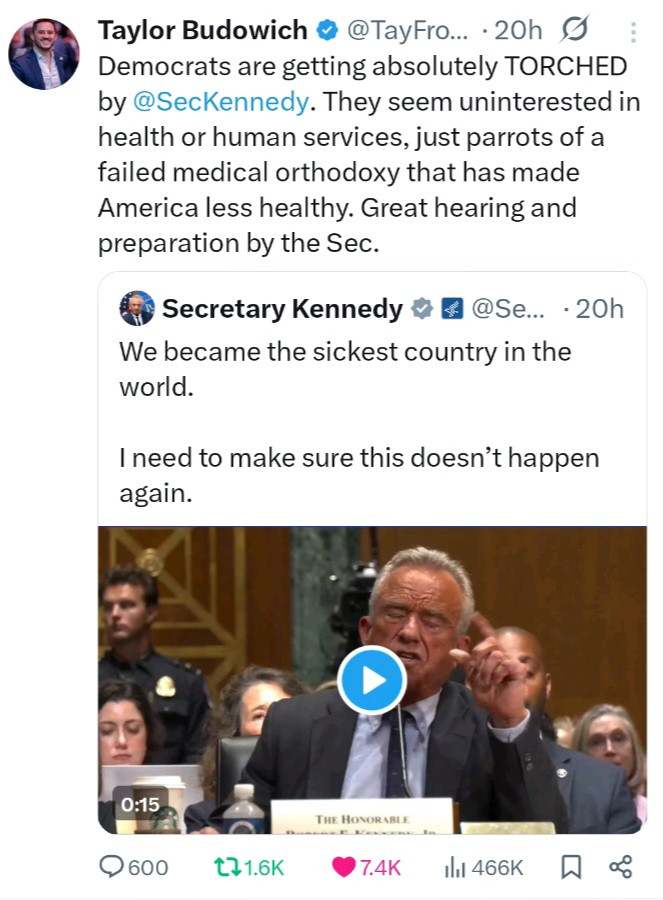The height and width of the screenshot is (900, 663).
Task: Click Secretary Kennedy's small avatar
Action: click(x=137, y=309)
